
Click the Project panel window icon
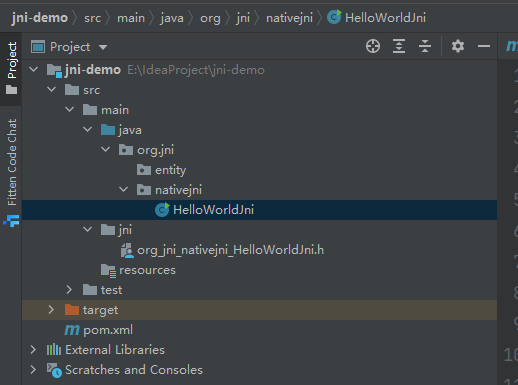[38, 47]
